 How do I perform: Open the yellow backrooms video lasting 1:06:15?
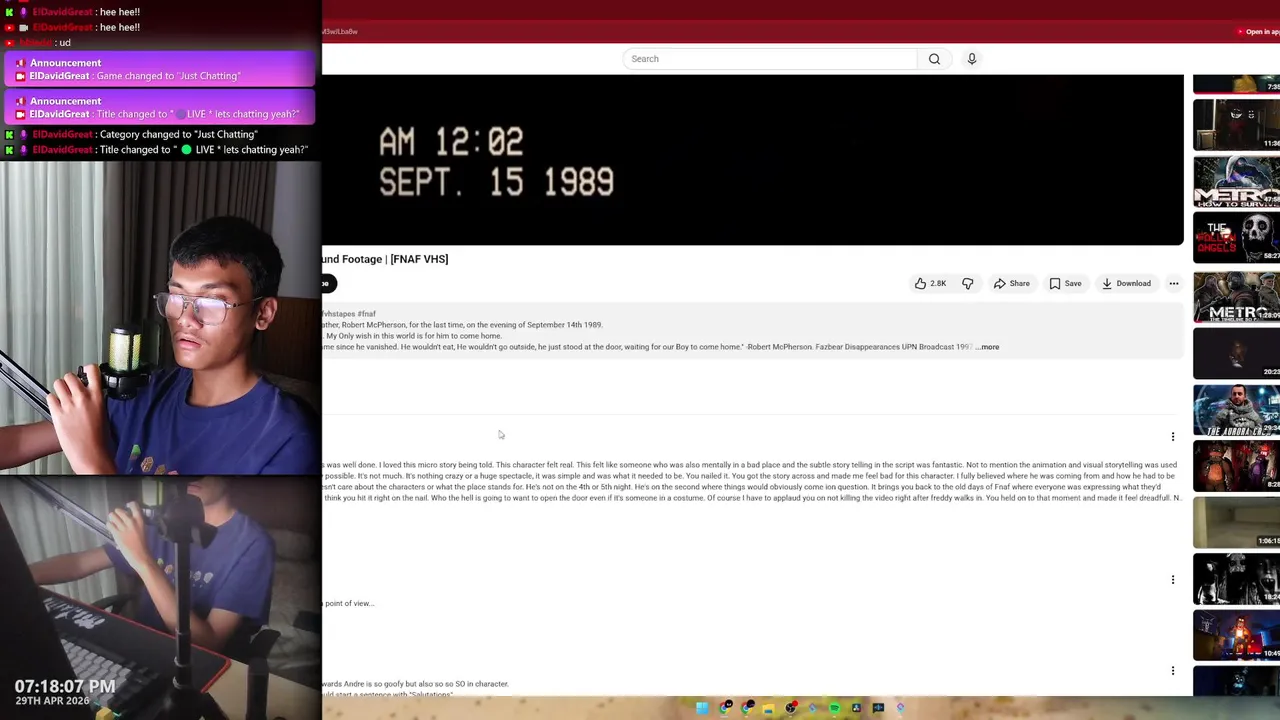1236,524
